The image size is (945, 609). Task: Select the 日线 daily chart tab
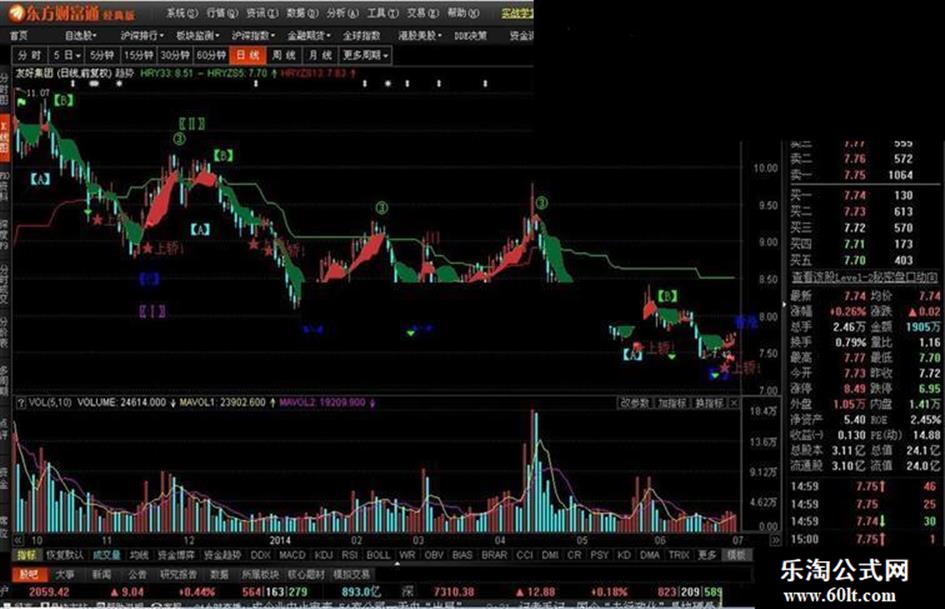click(x=248, y=55)
